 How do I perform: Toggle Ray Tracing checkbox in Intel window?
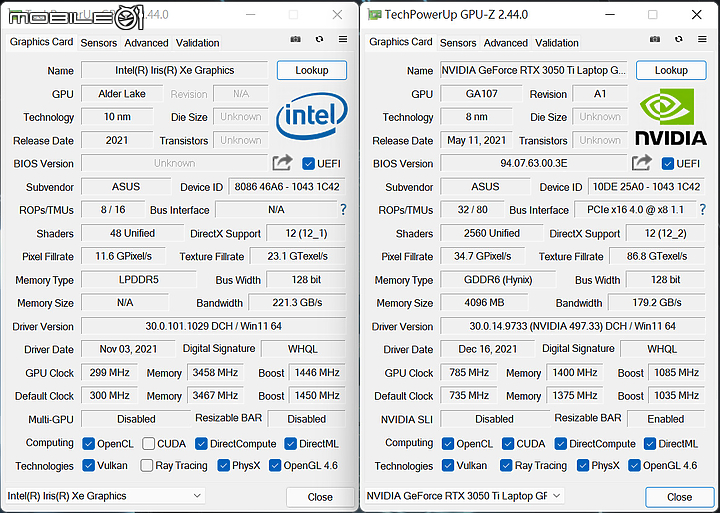tap(146, 466)
